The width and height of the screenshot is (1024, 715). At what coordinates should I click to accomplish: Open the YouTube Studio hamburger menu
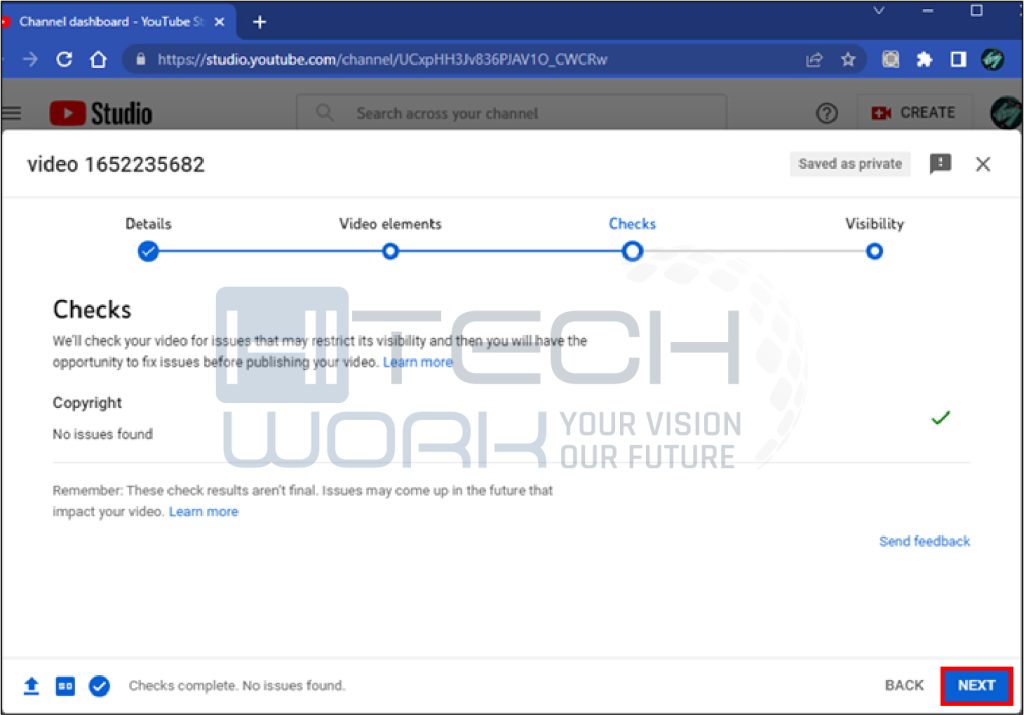(x=11, y=113)
